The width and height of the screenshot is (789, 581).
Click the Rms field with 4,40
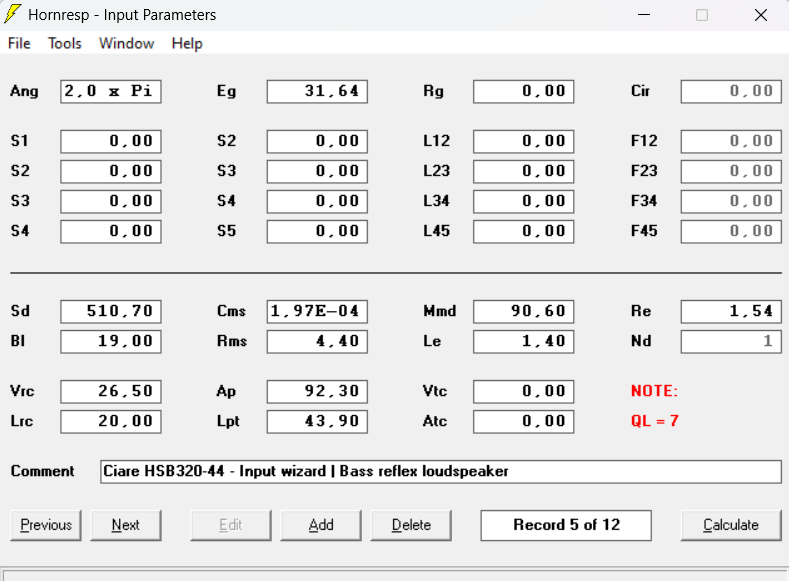click(317, 342)
